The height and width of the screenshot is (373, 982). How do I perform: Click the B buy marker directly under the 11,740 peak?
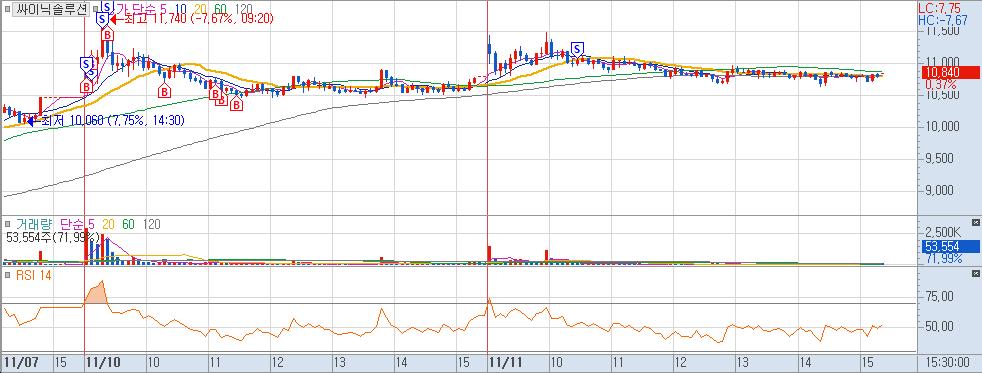pos(108,33)
